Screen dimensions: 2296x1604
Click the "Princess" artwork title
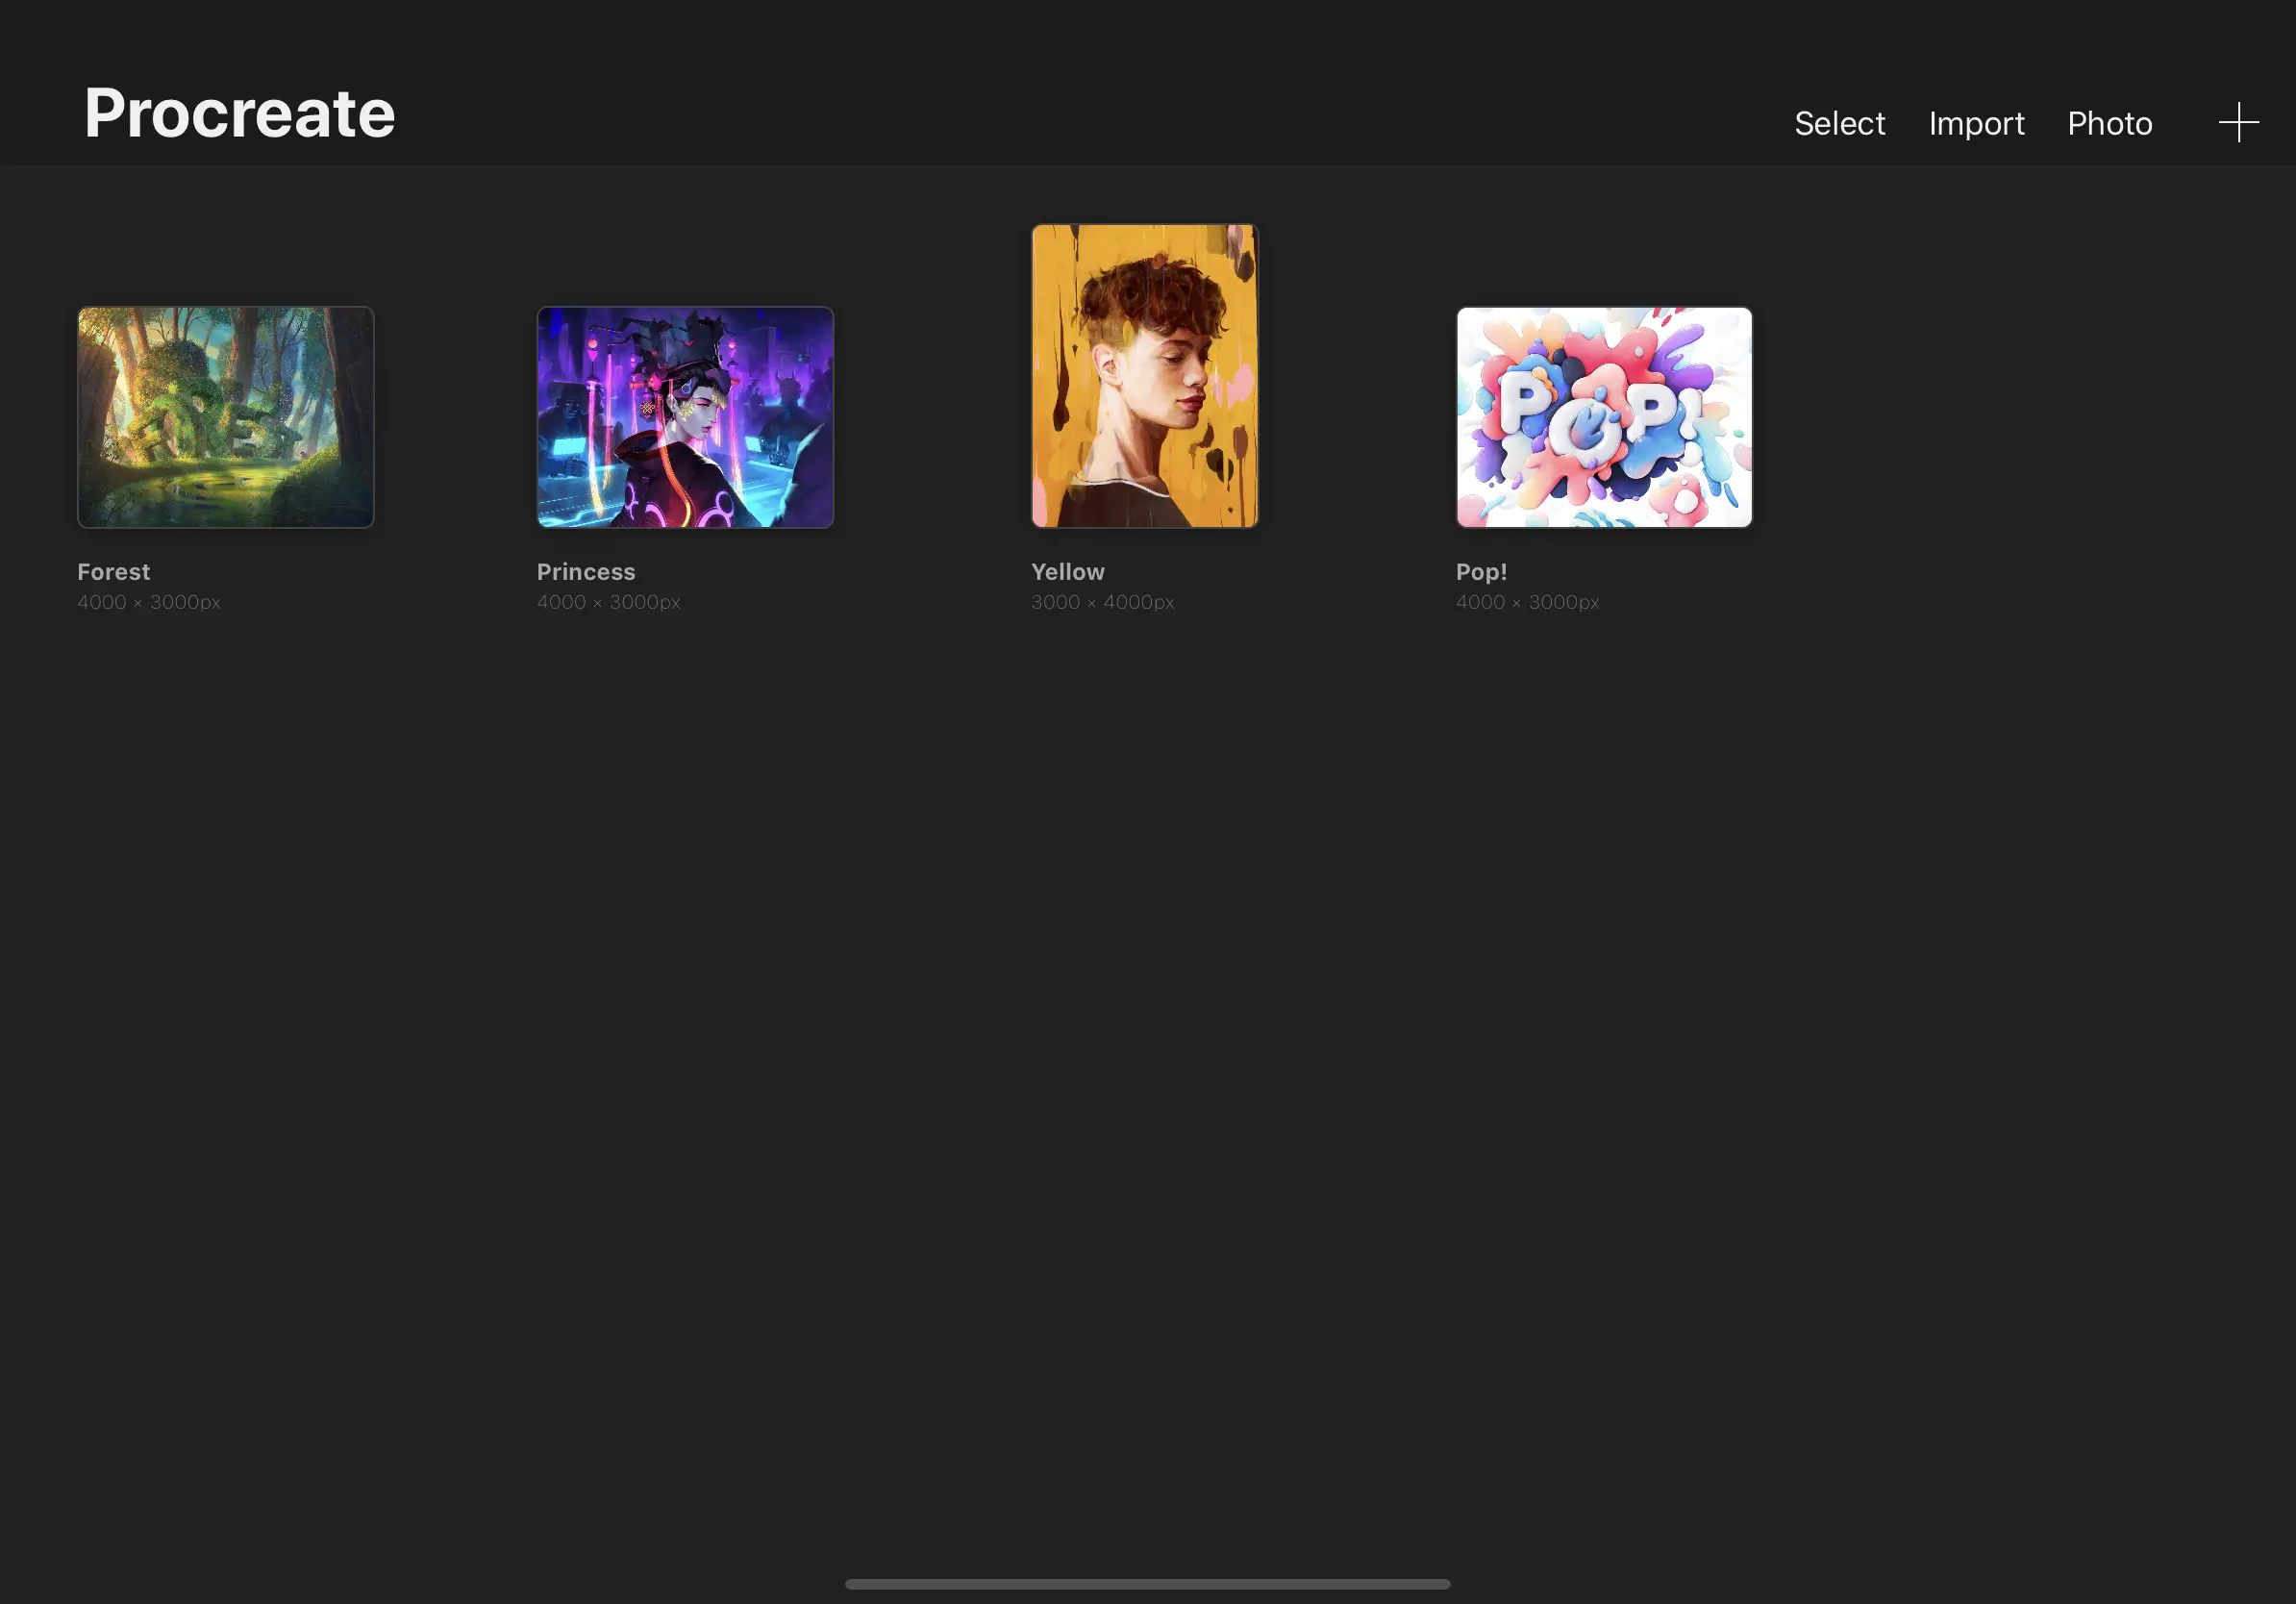tap(586, 572)
